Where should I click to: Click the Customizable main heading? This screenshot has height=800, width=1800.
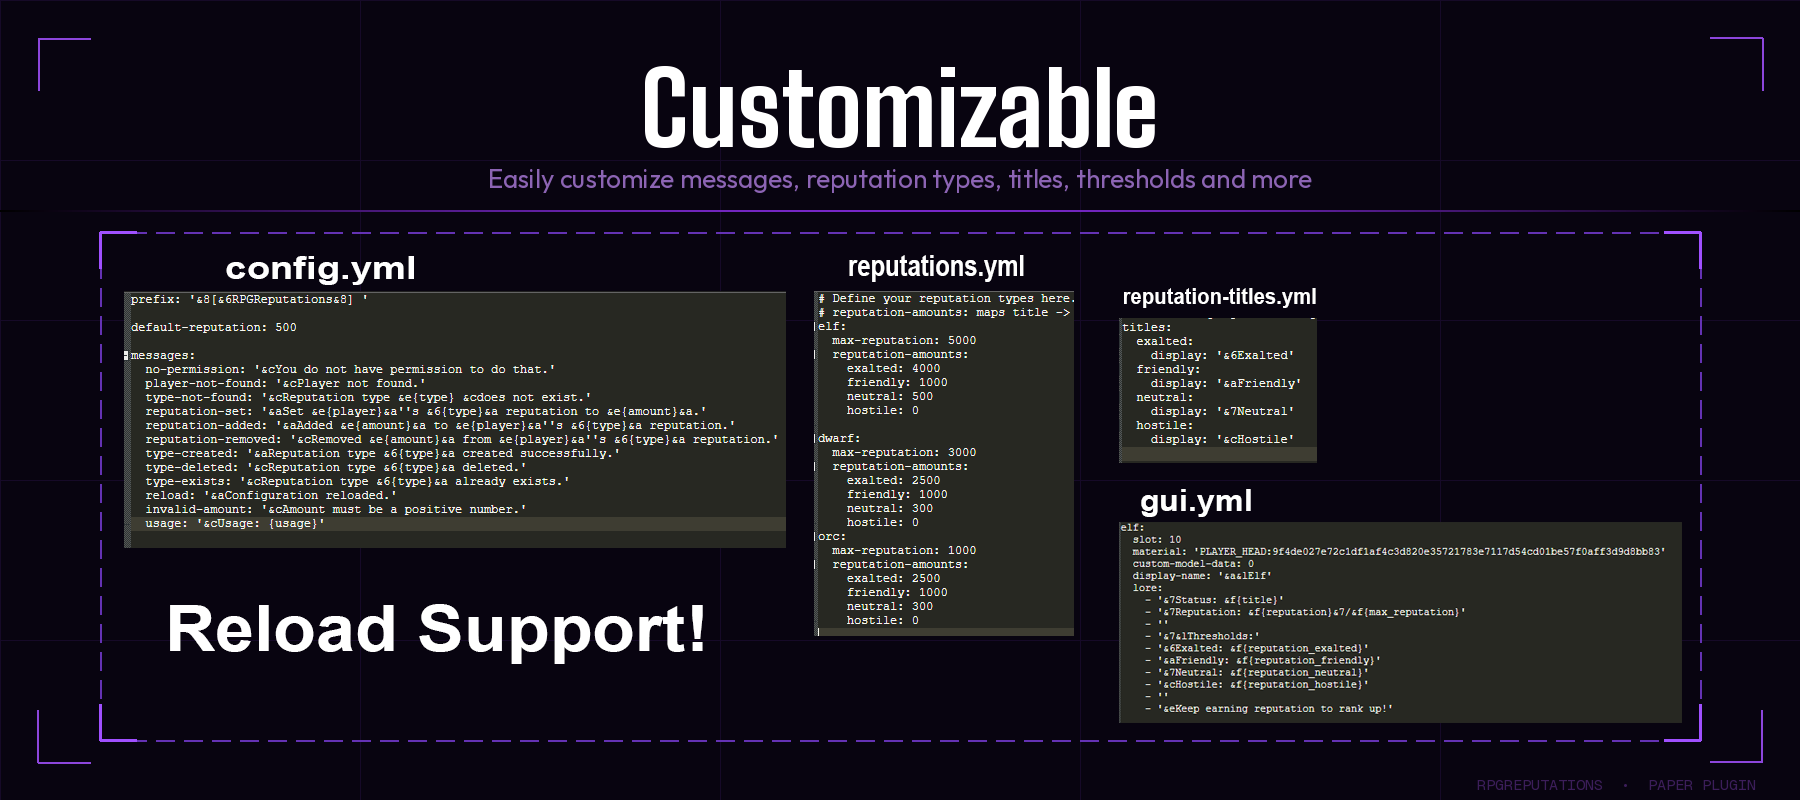point(899,107)
